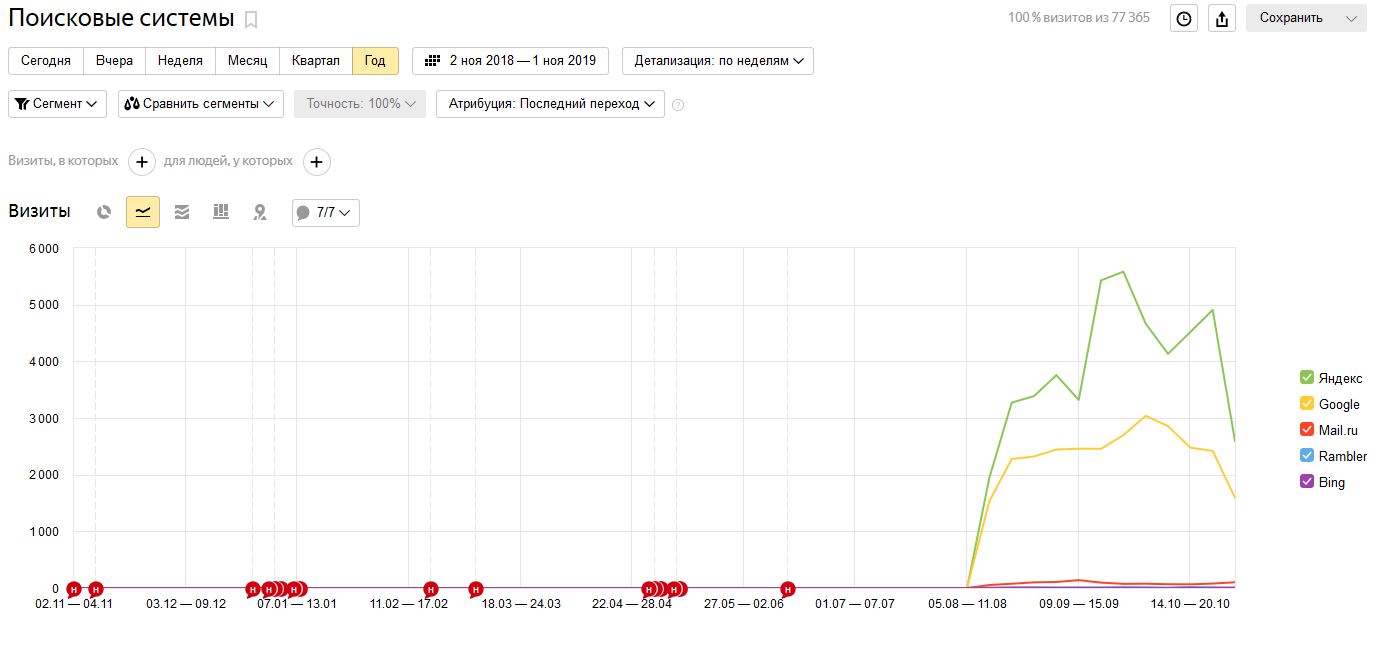This screenshot has height=645, width=1385.
Task: Open the date range 2 ноя 2018 picker
Action: pos(510,61)
